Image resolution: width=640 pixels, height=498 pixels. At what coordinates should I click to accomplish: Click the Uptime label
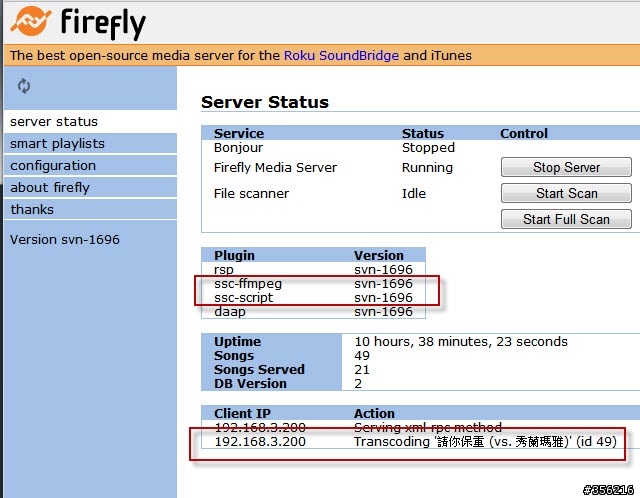pos(238,342)
